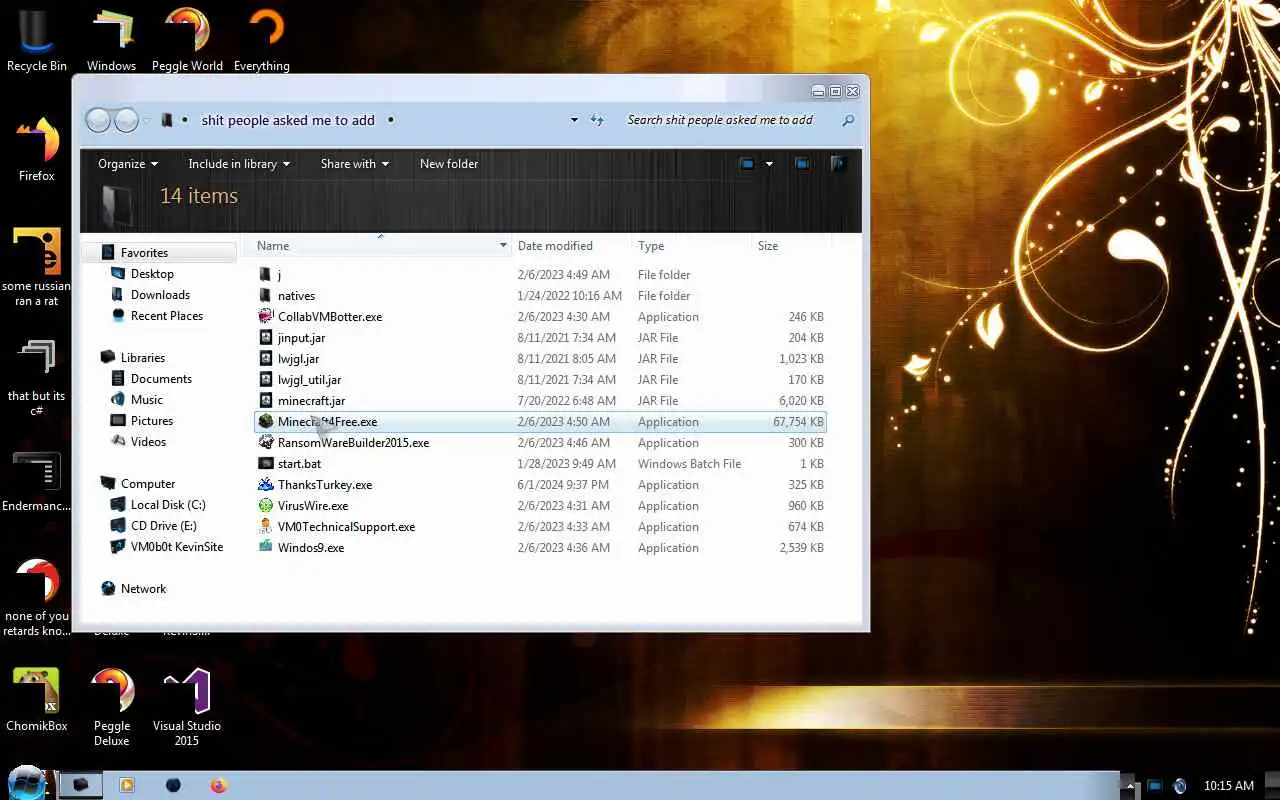Image resolution: width=1280 pixels, height=800 pixels.
Task: Click the volume tray icon
Action: (x=1180, y=786)
